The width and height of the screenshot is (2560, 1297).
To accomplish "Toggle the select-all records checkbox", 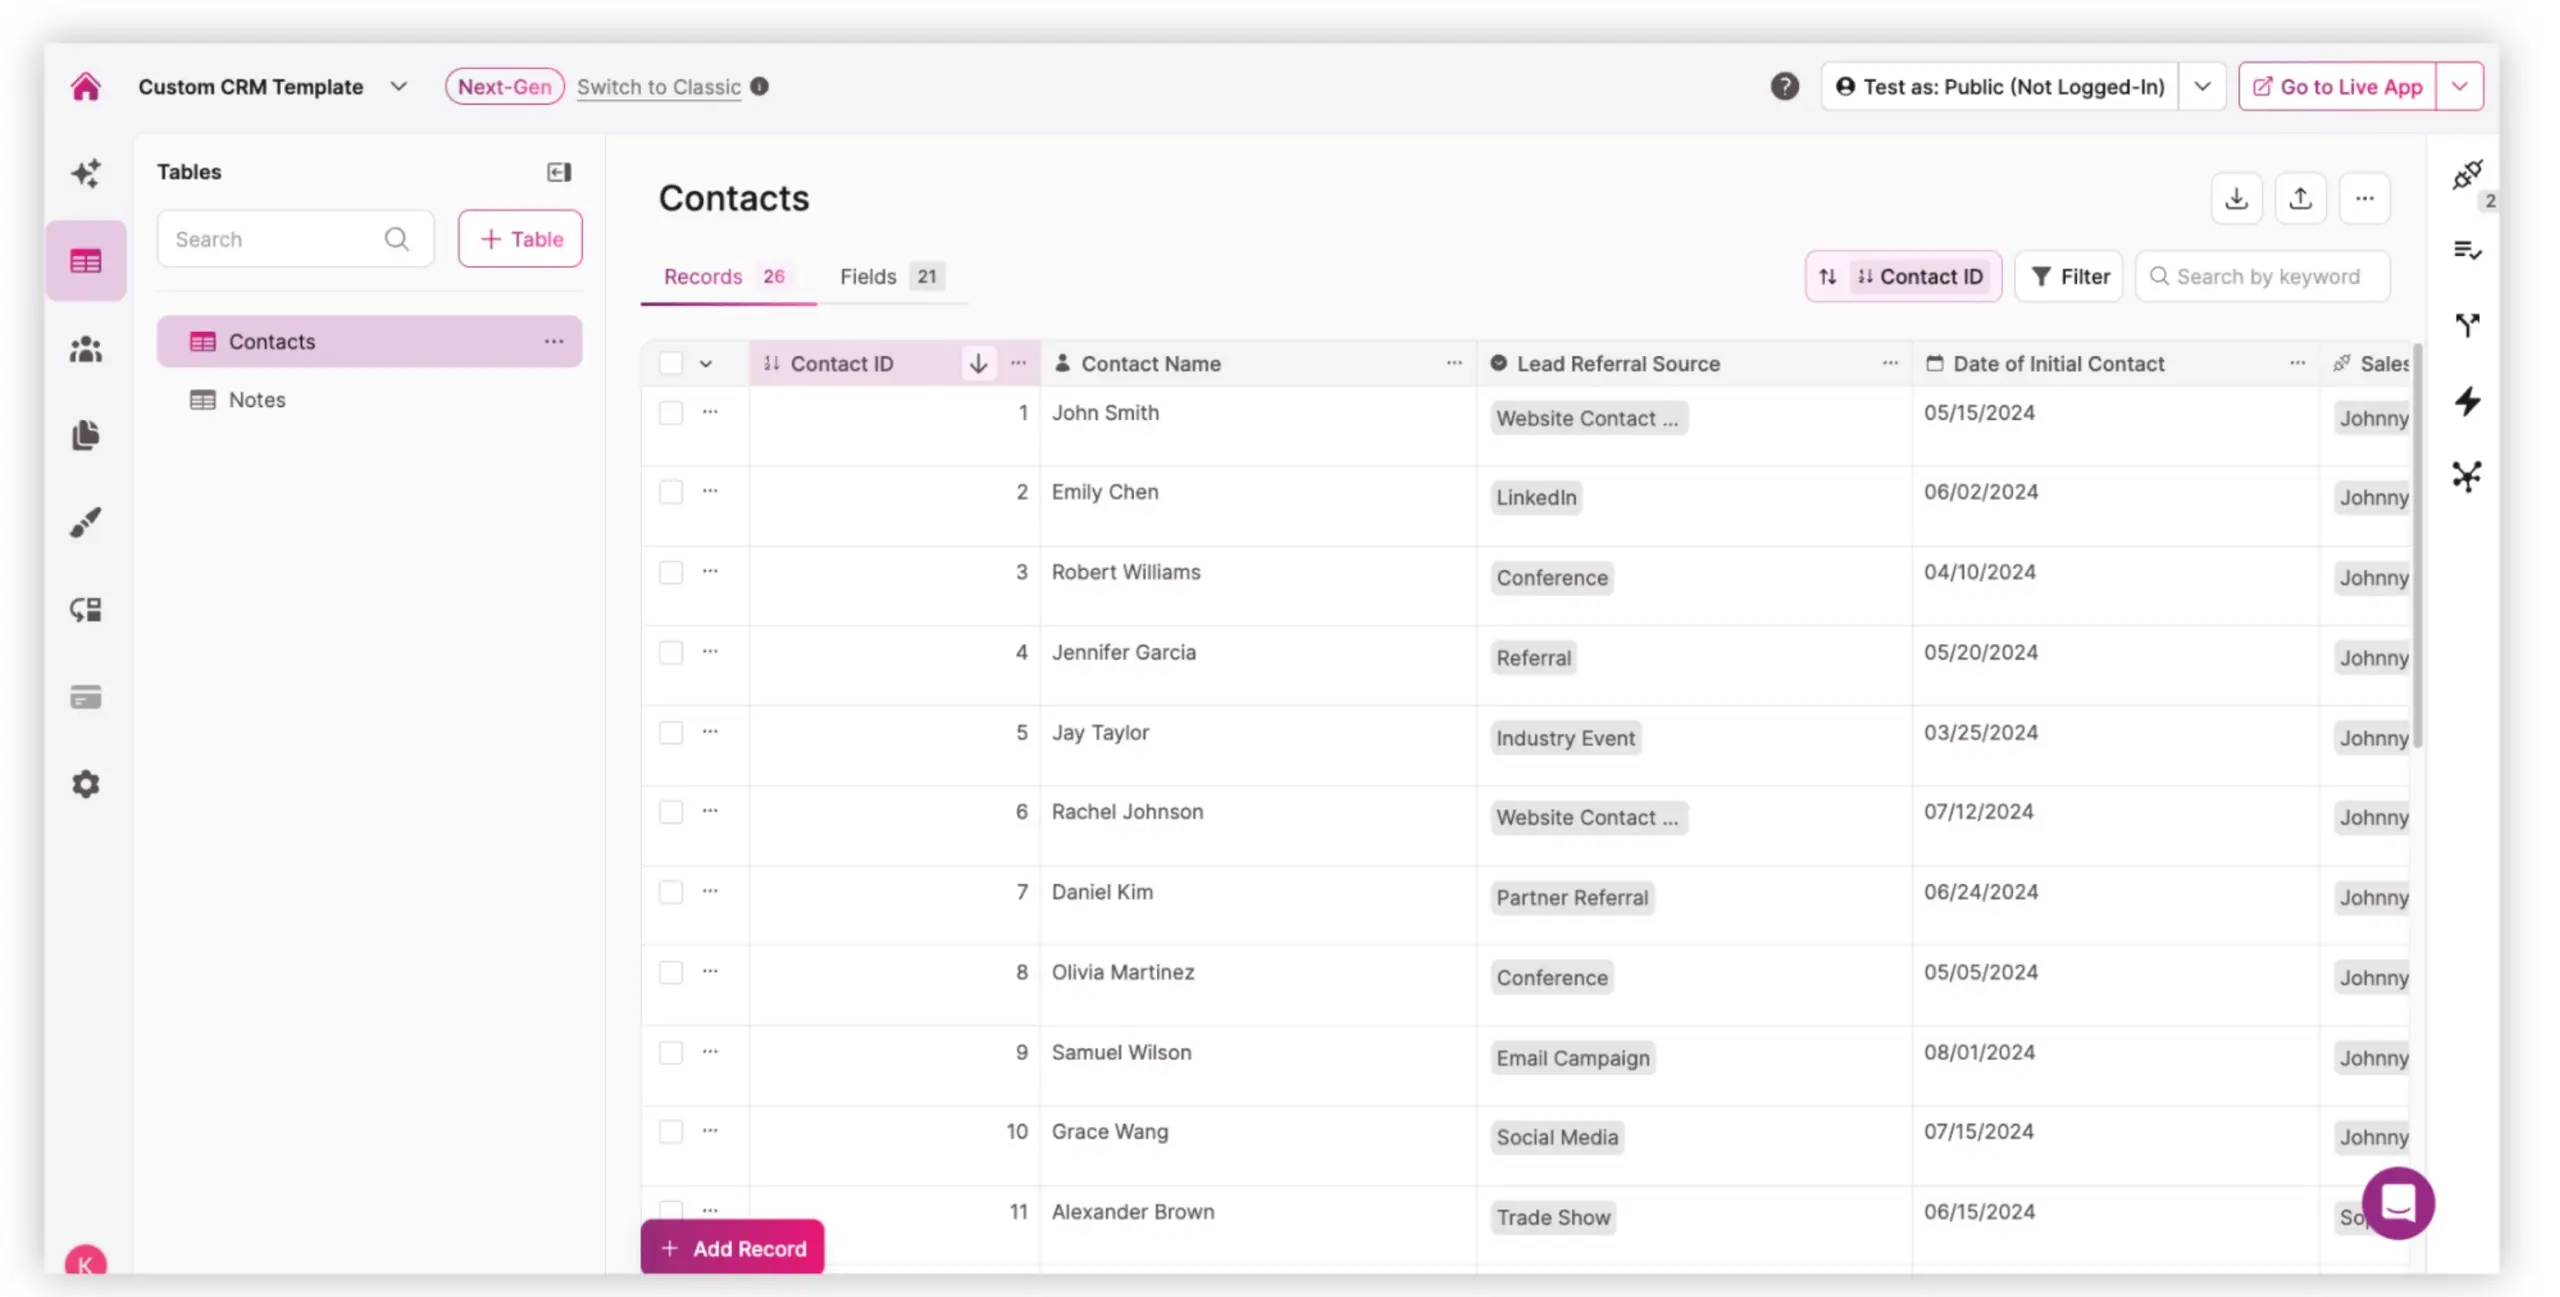I will point(671,364).
